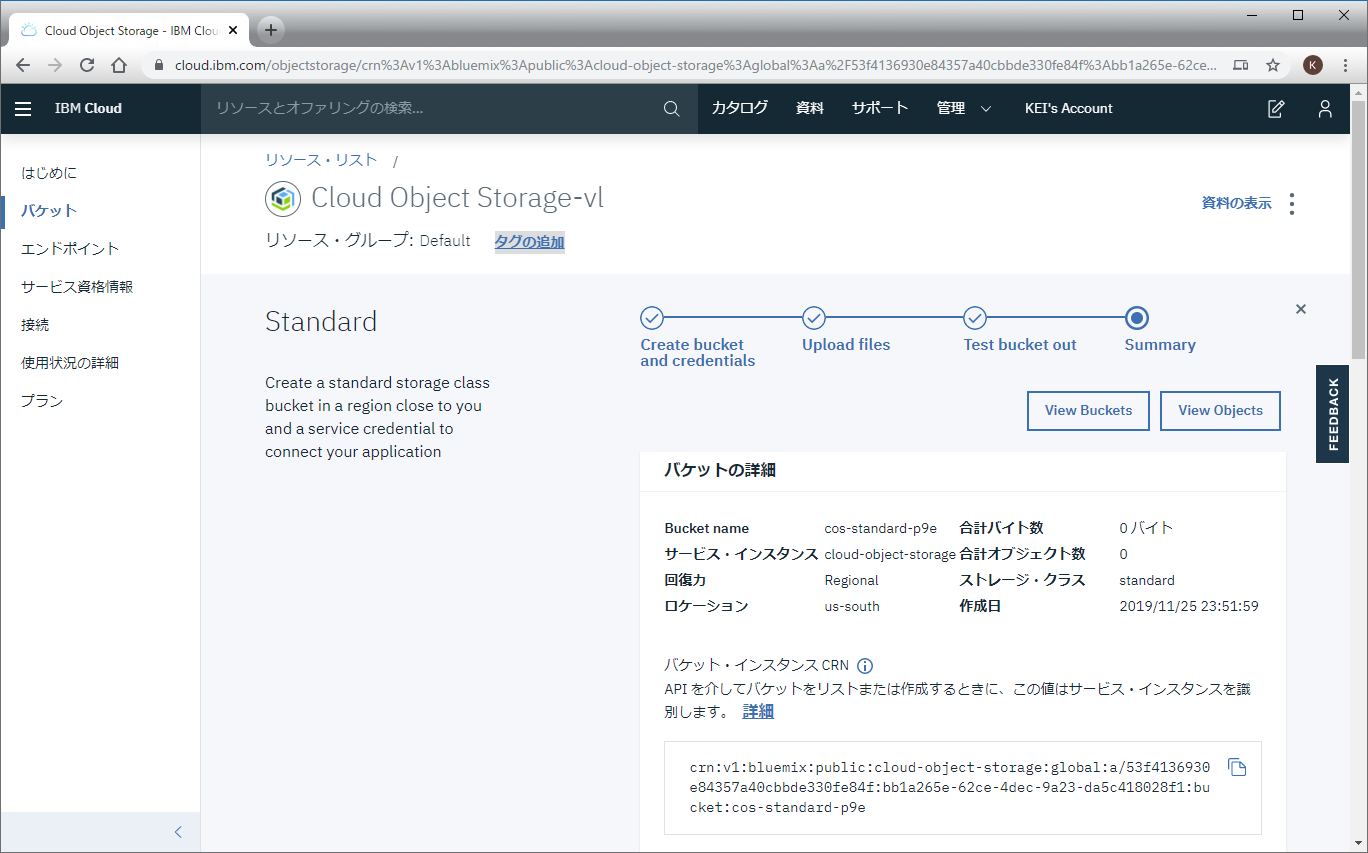Open the エンドポイント sidebar item

[x=70, y=249]
